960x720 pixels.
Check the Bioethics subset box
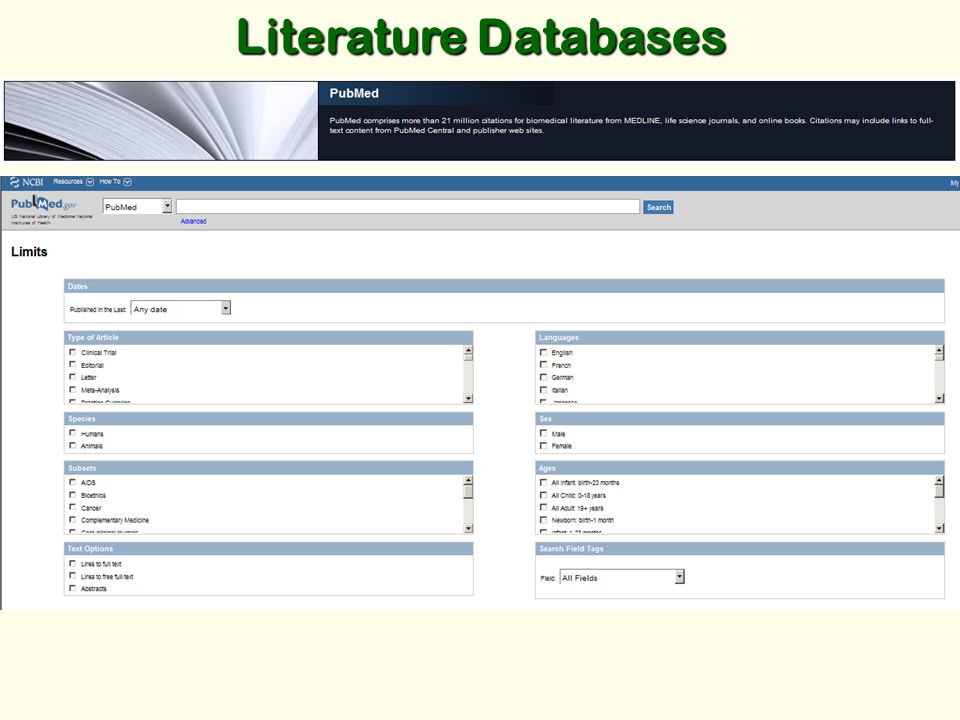tap(73, 495)
